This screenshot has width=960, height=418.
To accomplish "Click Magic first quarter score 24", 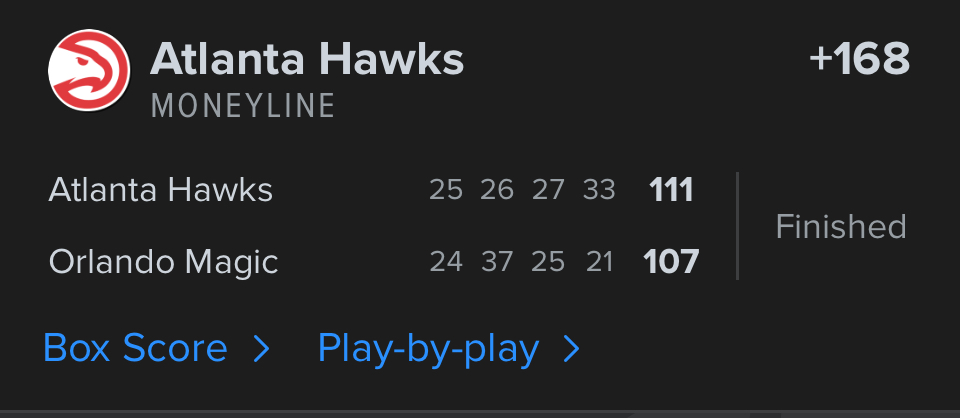I will click(x=446, y=262).
